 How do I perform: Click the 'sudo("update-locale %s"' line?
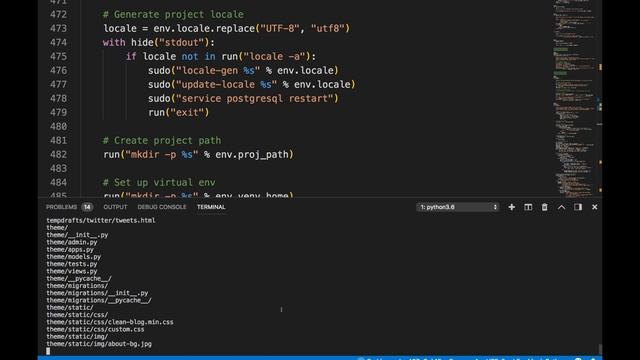tap(252, 84)
